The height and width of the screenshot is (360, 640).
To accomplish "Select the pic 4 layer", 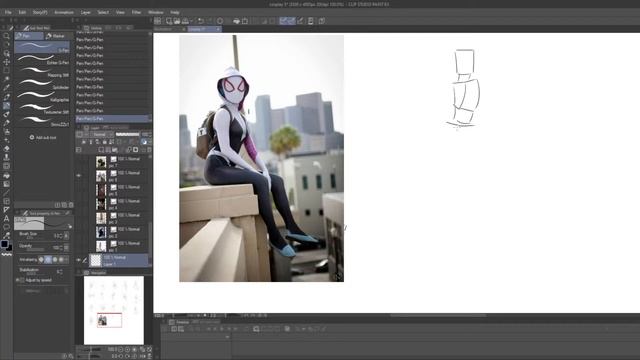I will coord(120,204).
